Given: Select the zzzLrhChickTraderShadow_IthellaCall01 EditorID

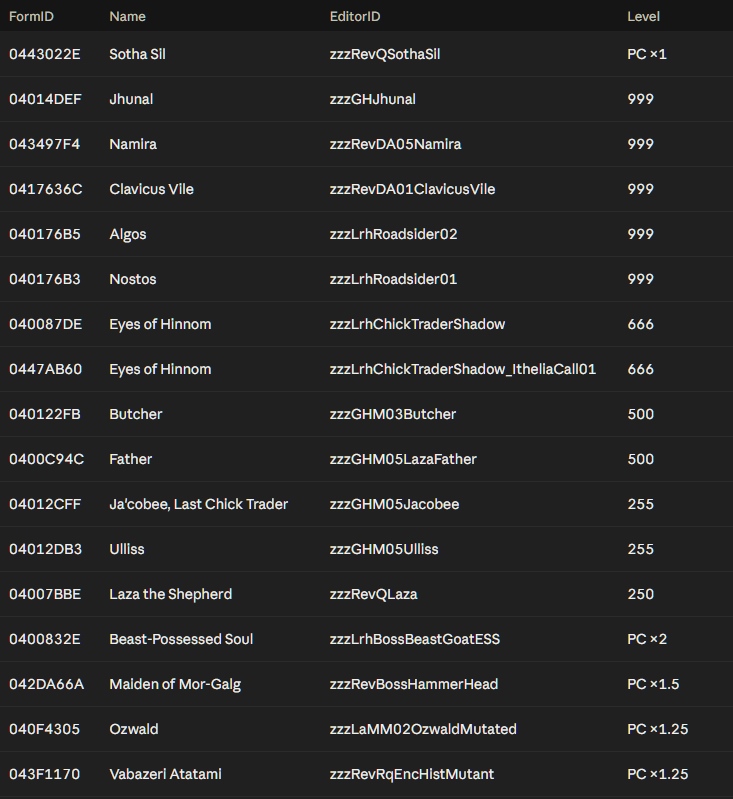Looking at the screenshot, I should point(463,369).
